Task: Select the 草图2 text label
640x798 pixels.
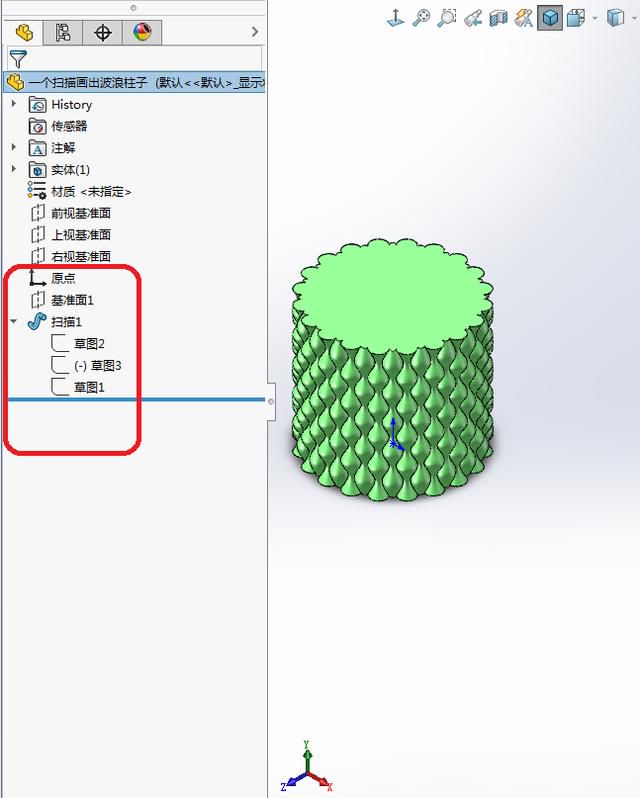Action: tap(89, 344)
